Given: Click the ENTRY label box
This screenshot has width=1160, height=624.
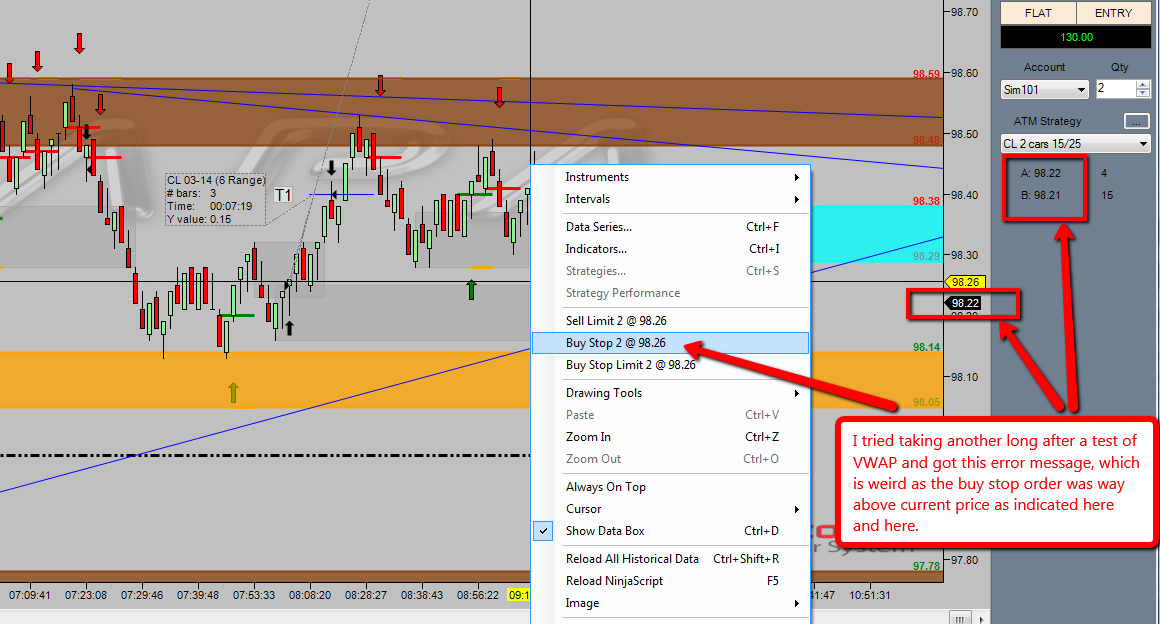Looking at the screenshot, I should [1113, 13].
